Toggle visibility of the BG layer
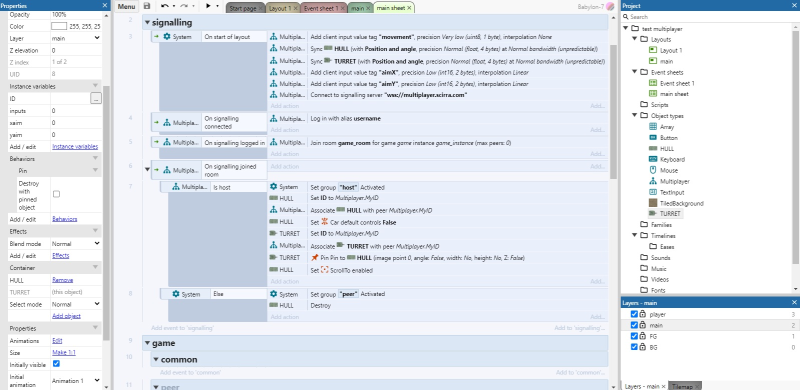 click(x=634, y=347)
